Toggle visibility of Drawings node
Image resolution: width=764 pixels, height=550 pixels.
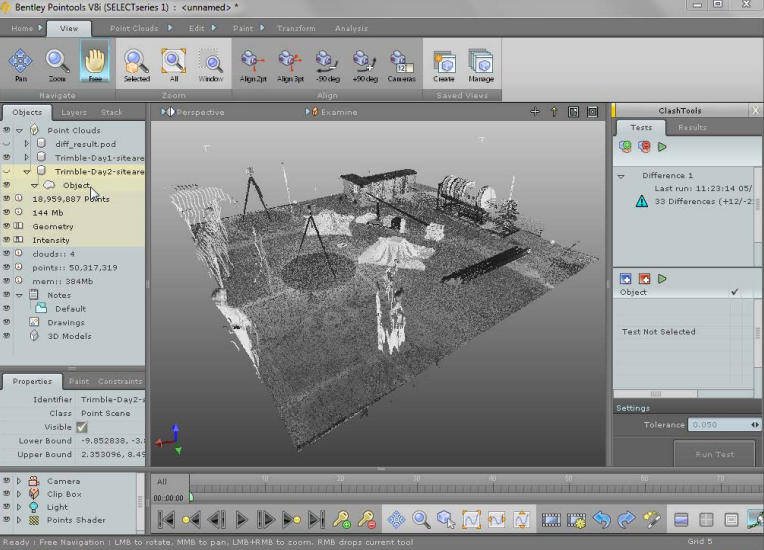coord(6,322)
